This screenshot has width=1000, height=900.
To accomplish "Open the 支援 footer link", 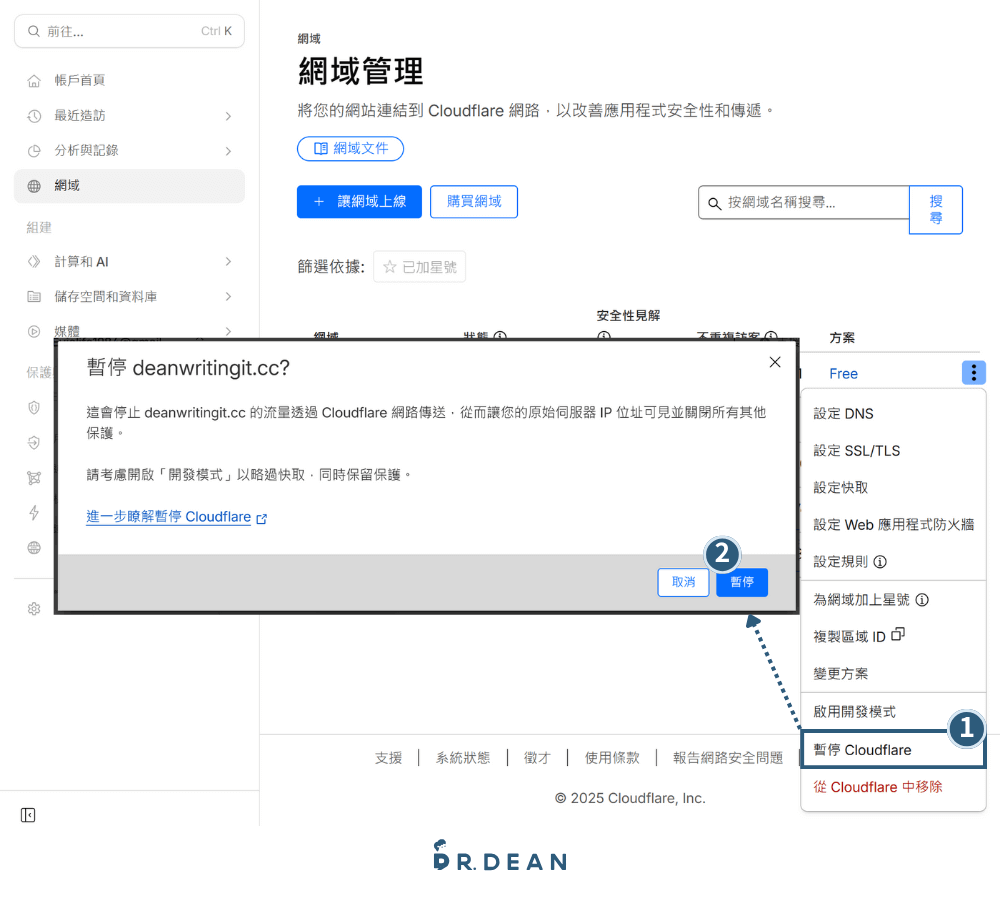I will click(x=388, y=758).
